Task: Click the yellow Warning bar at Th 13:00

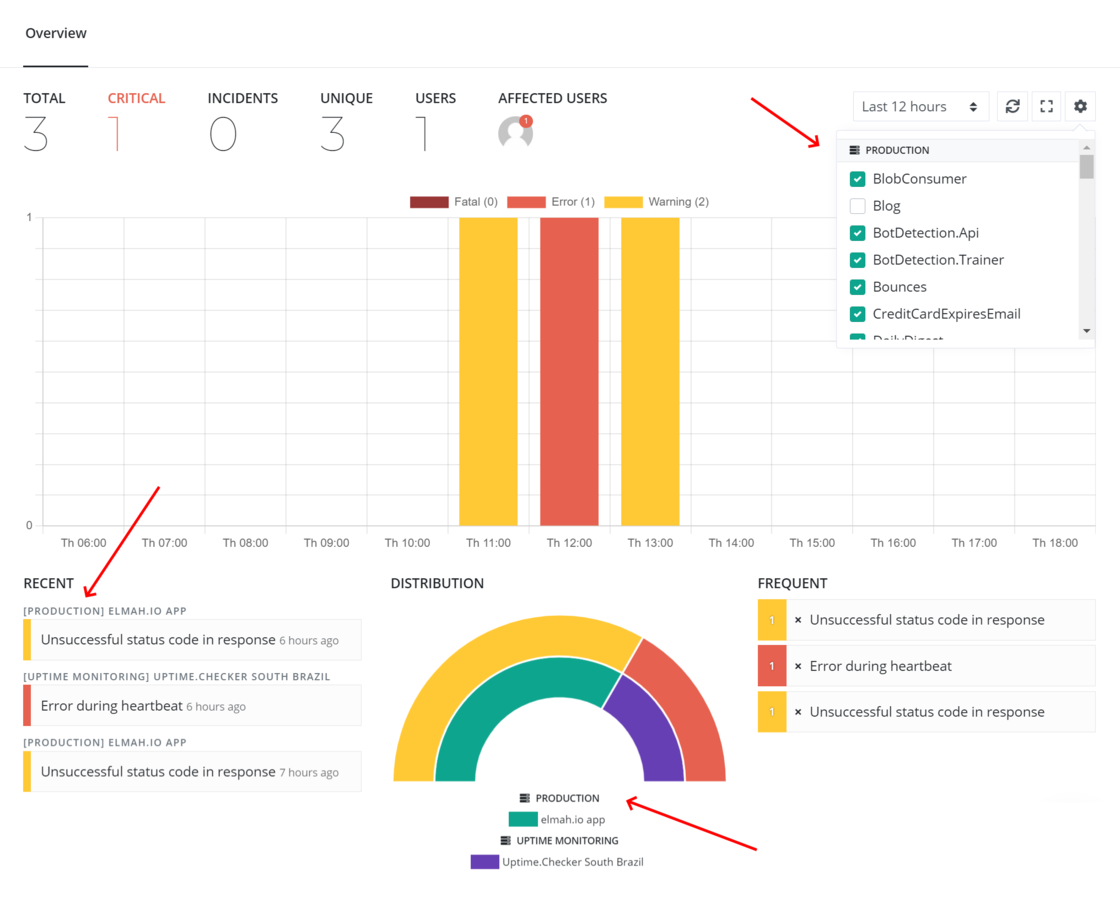Action: (x=650, y=371)
